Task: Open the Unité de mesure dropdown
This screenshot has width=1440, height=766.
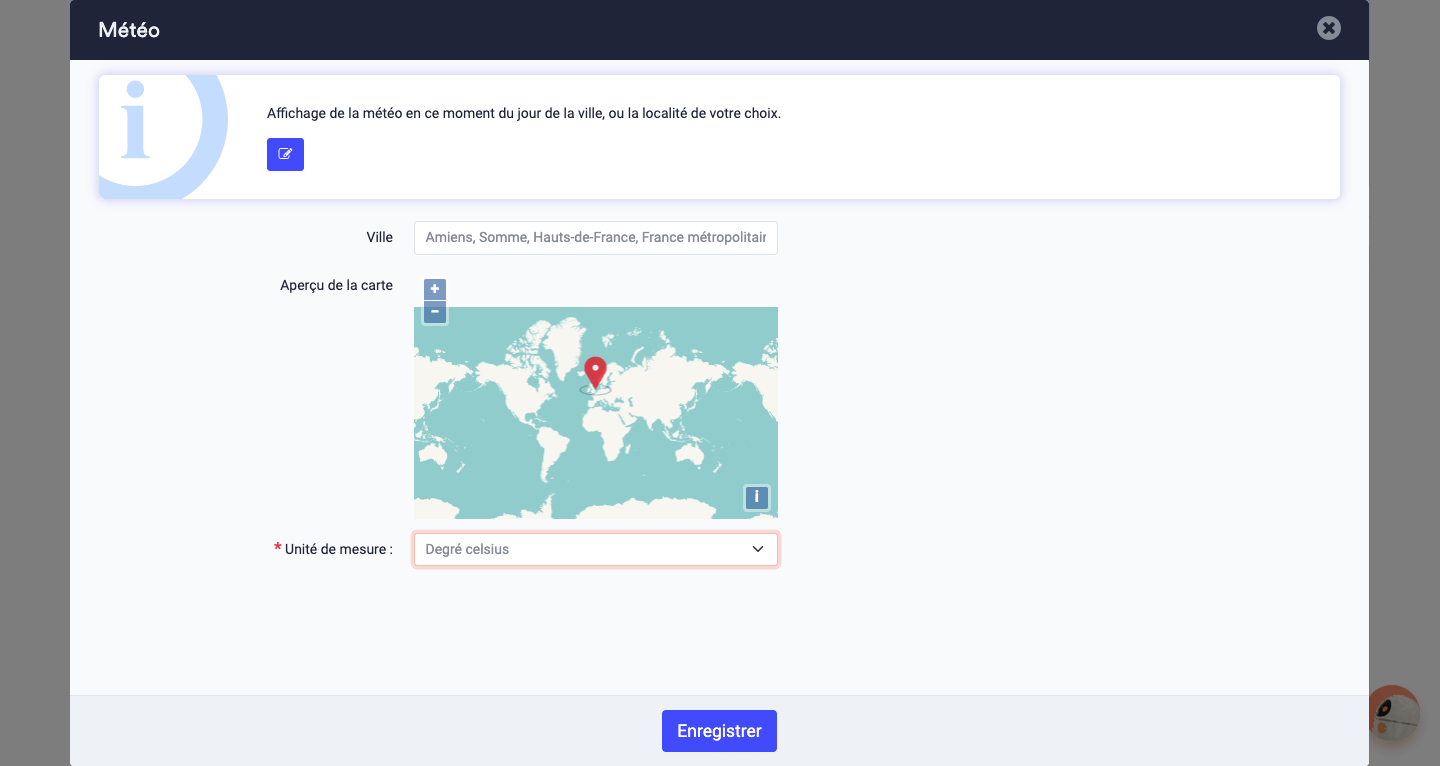Action: click(x=595, y=549)
